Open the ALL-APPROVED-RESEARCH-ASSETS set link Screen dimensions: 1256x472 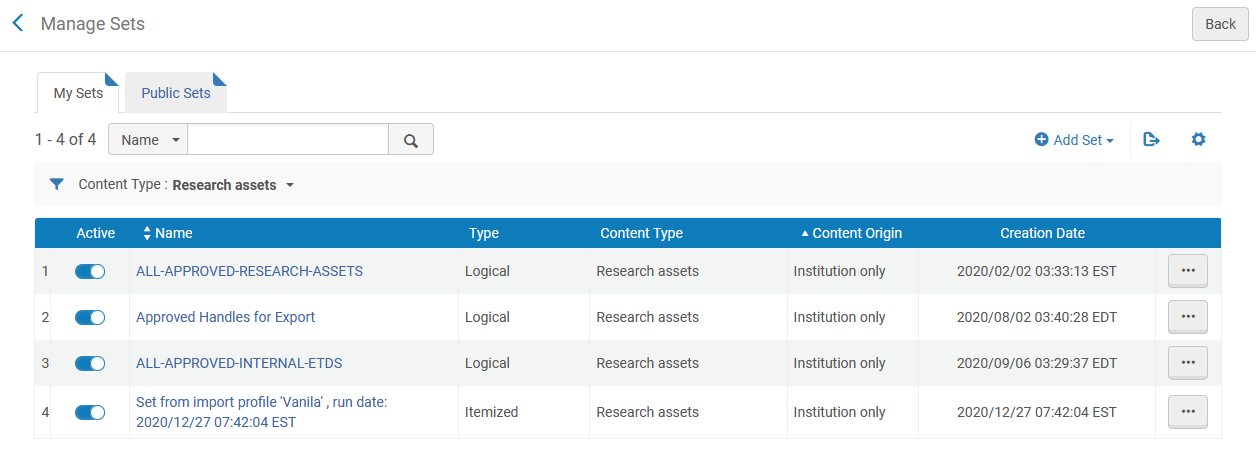tap(249, 271)
